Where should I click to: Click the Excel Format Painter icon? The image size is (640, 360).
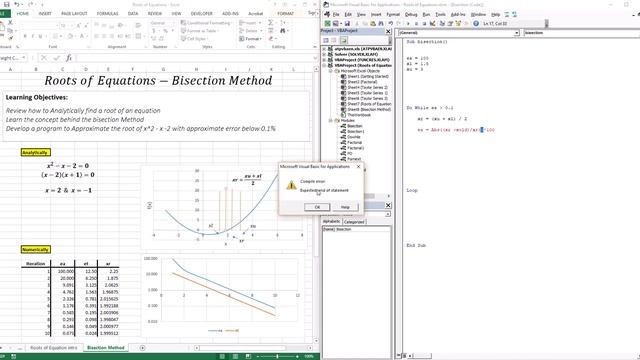(10, 38)
